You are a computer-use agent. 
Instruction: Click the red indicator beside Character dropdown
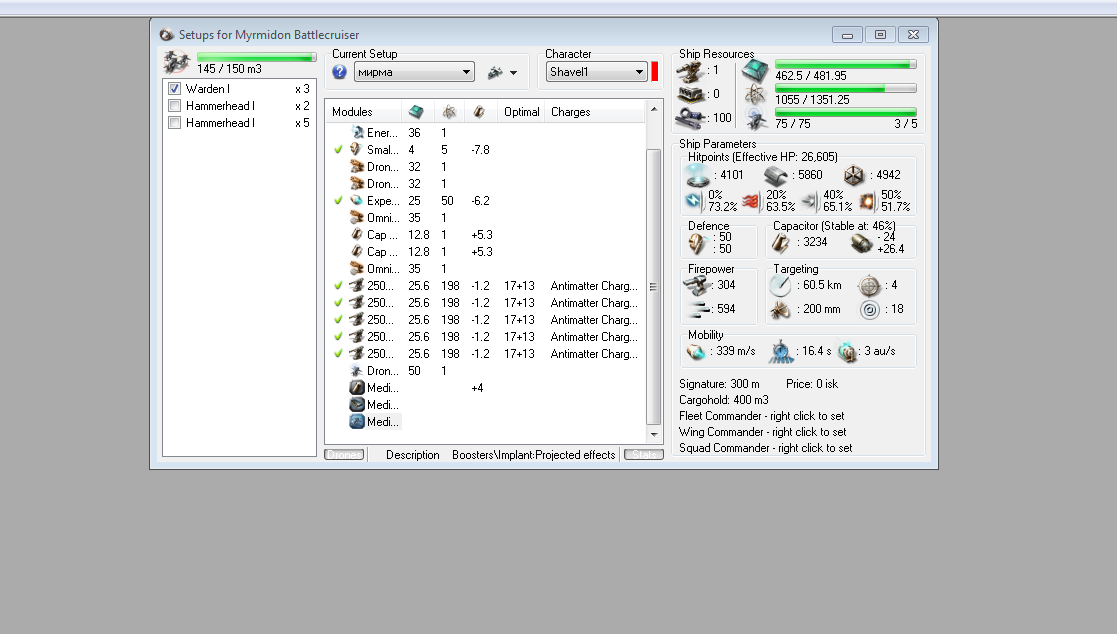pos(655,72)
